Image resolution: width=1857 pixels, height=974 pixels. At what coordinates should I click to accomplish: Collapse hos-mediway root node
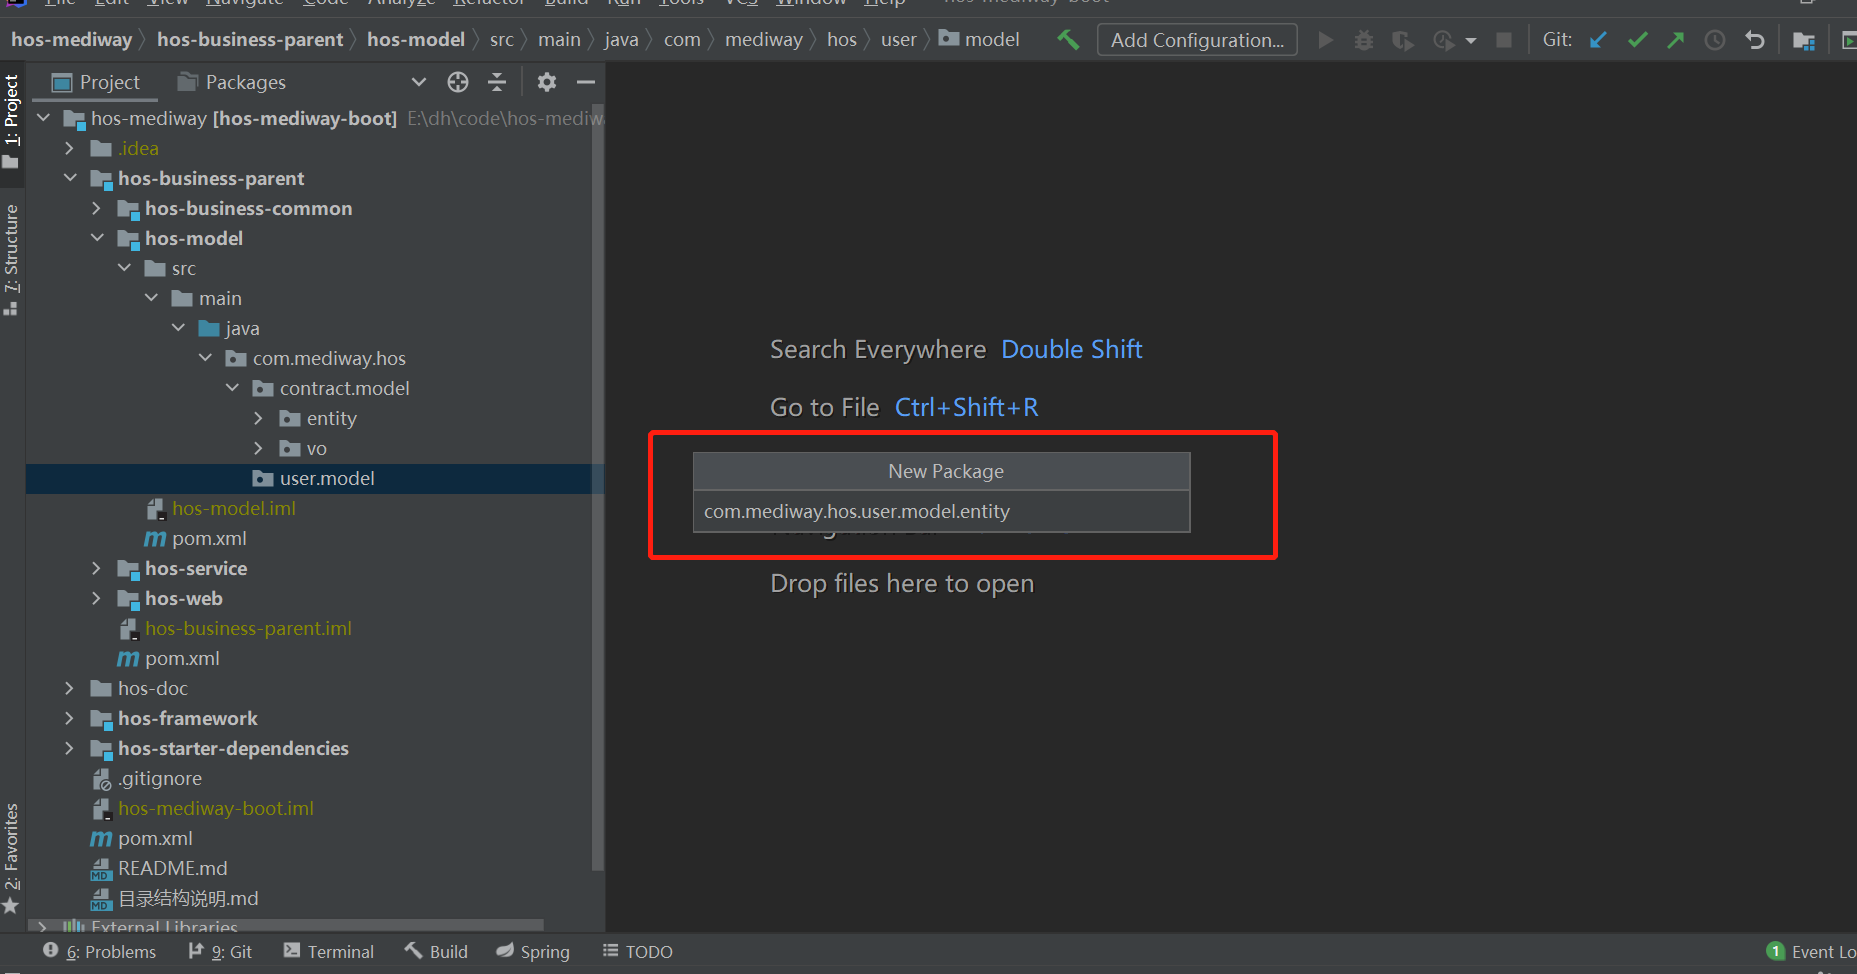coord(44,118)
